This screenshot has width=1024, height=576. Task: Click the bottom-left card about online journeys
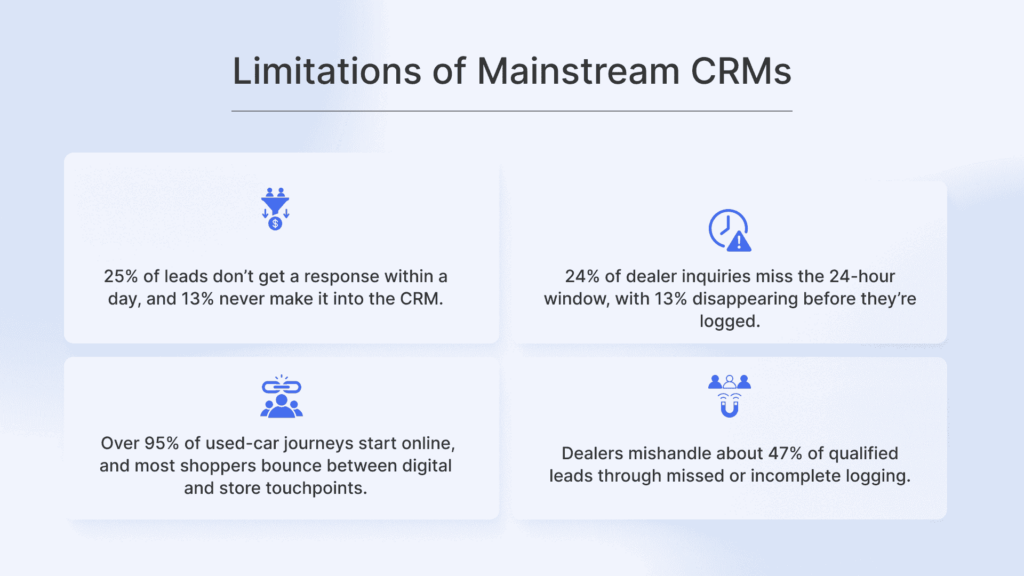click(281, 438)
